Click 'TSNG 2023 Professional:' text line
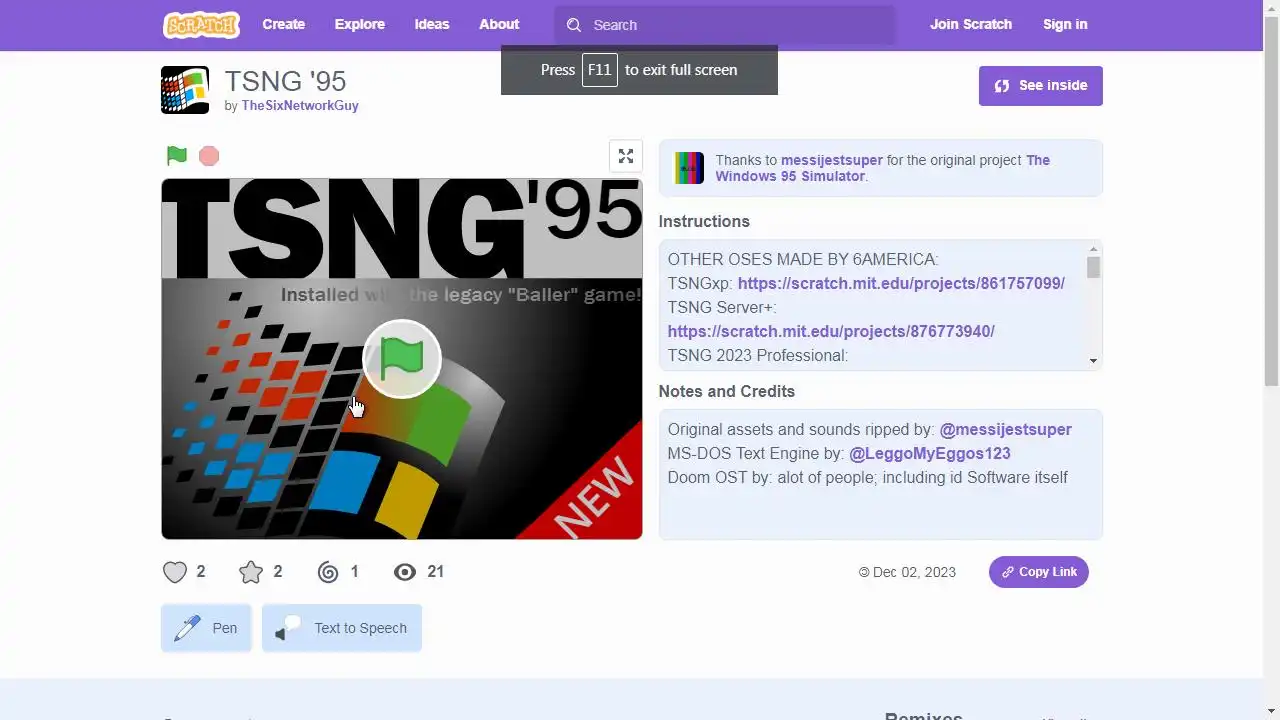Screen dimensions: 1280x720 tap(758, 355)
